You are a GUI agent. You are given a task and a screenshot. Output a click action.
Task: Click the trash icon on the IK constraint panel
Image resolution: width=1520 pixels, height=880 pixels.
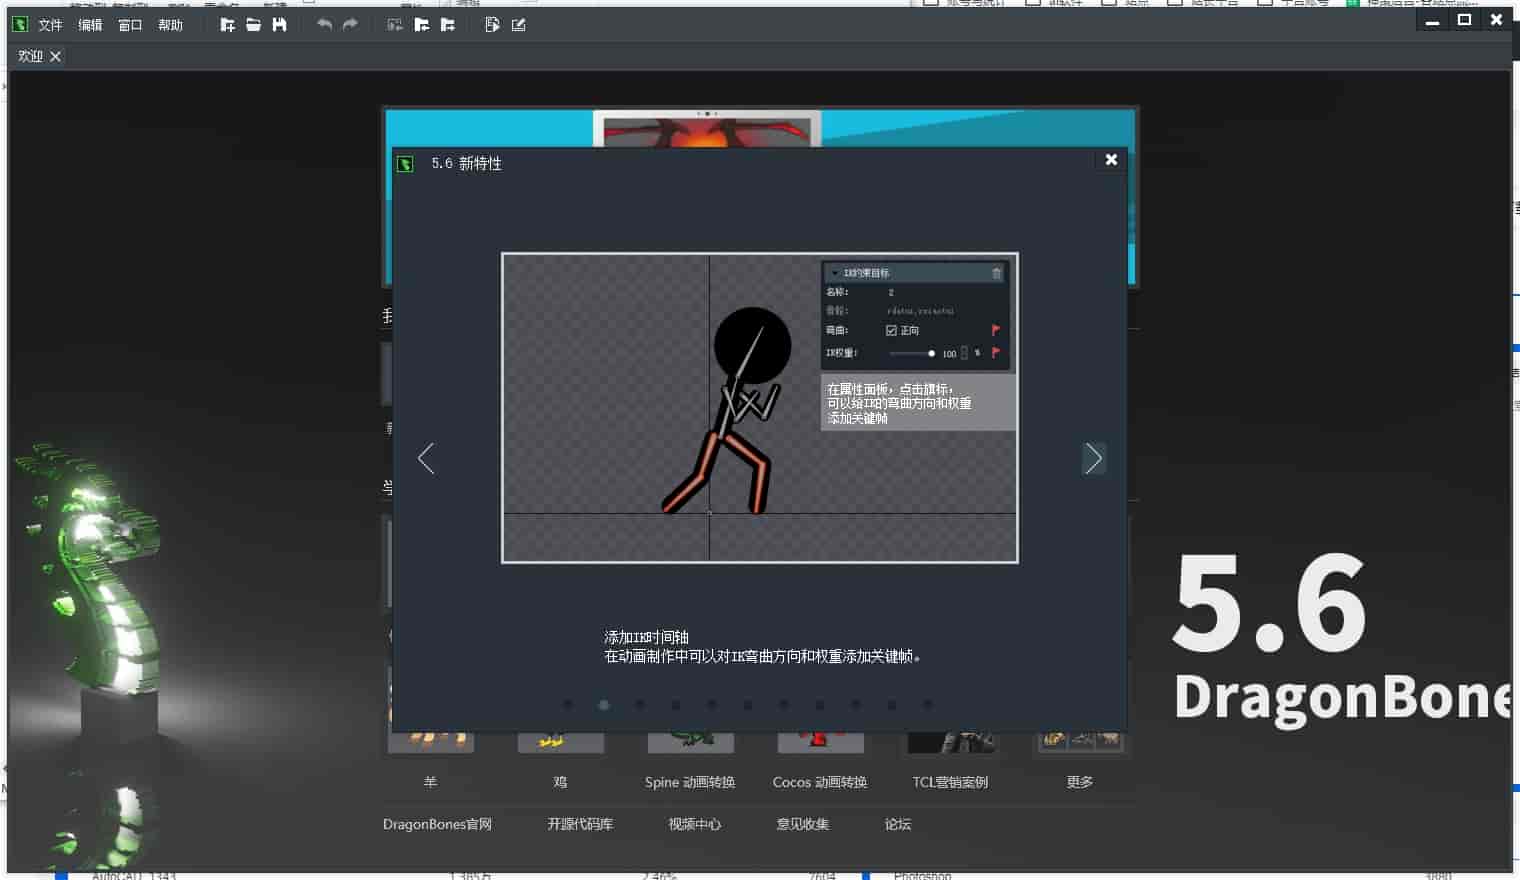(996, 273)
